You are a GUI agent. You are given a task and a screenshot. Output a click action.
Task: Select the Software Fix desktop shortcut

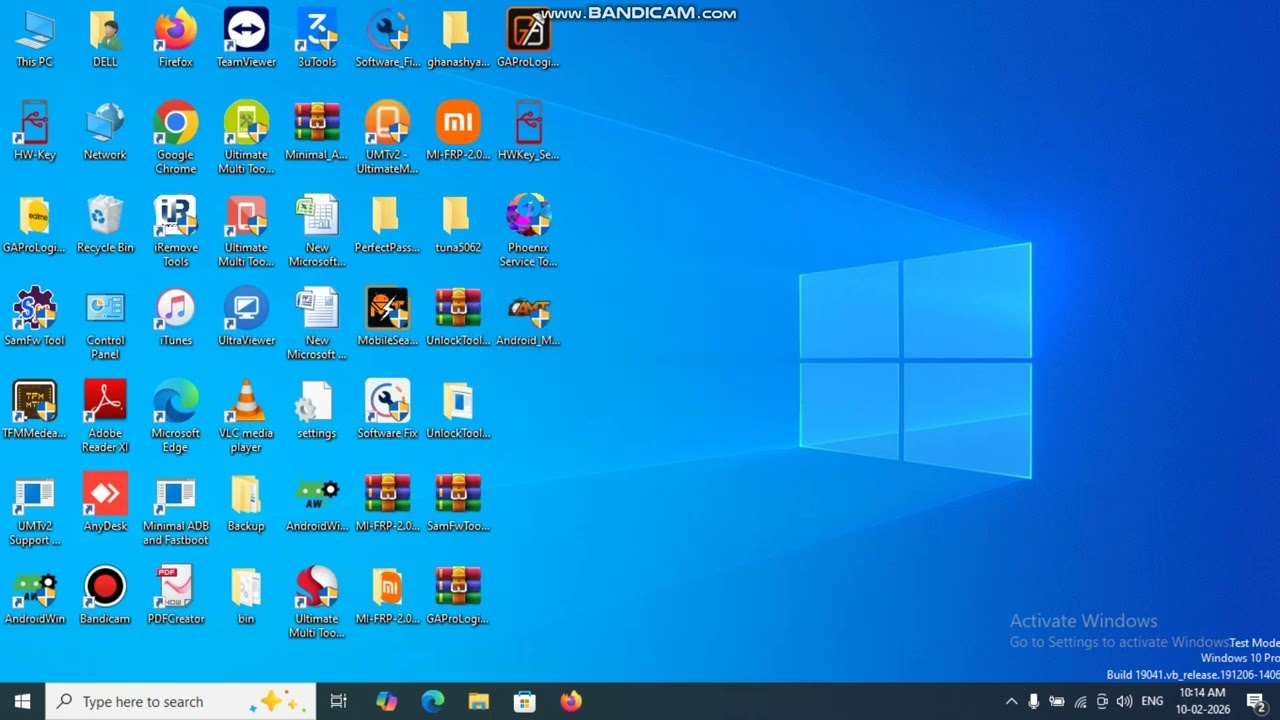point(387,410)
